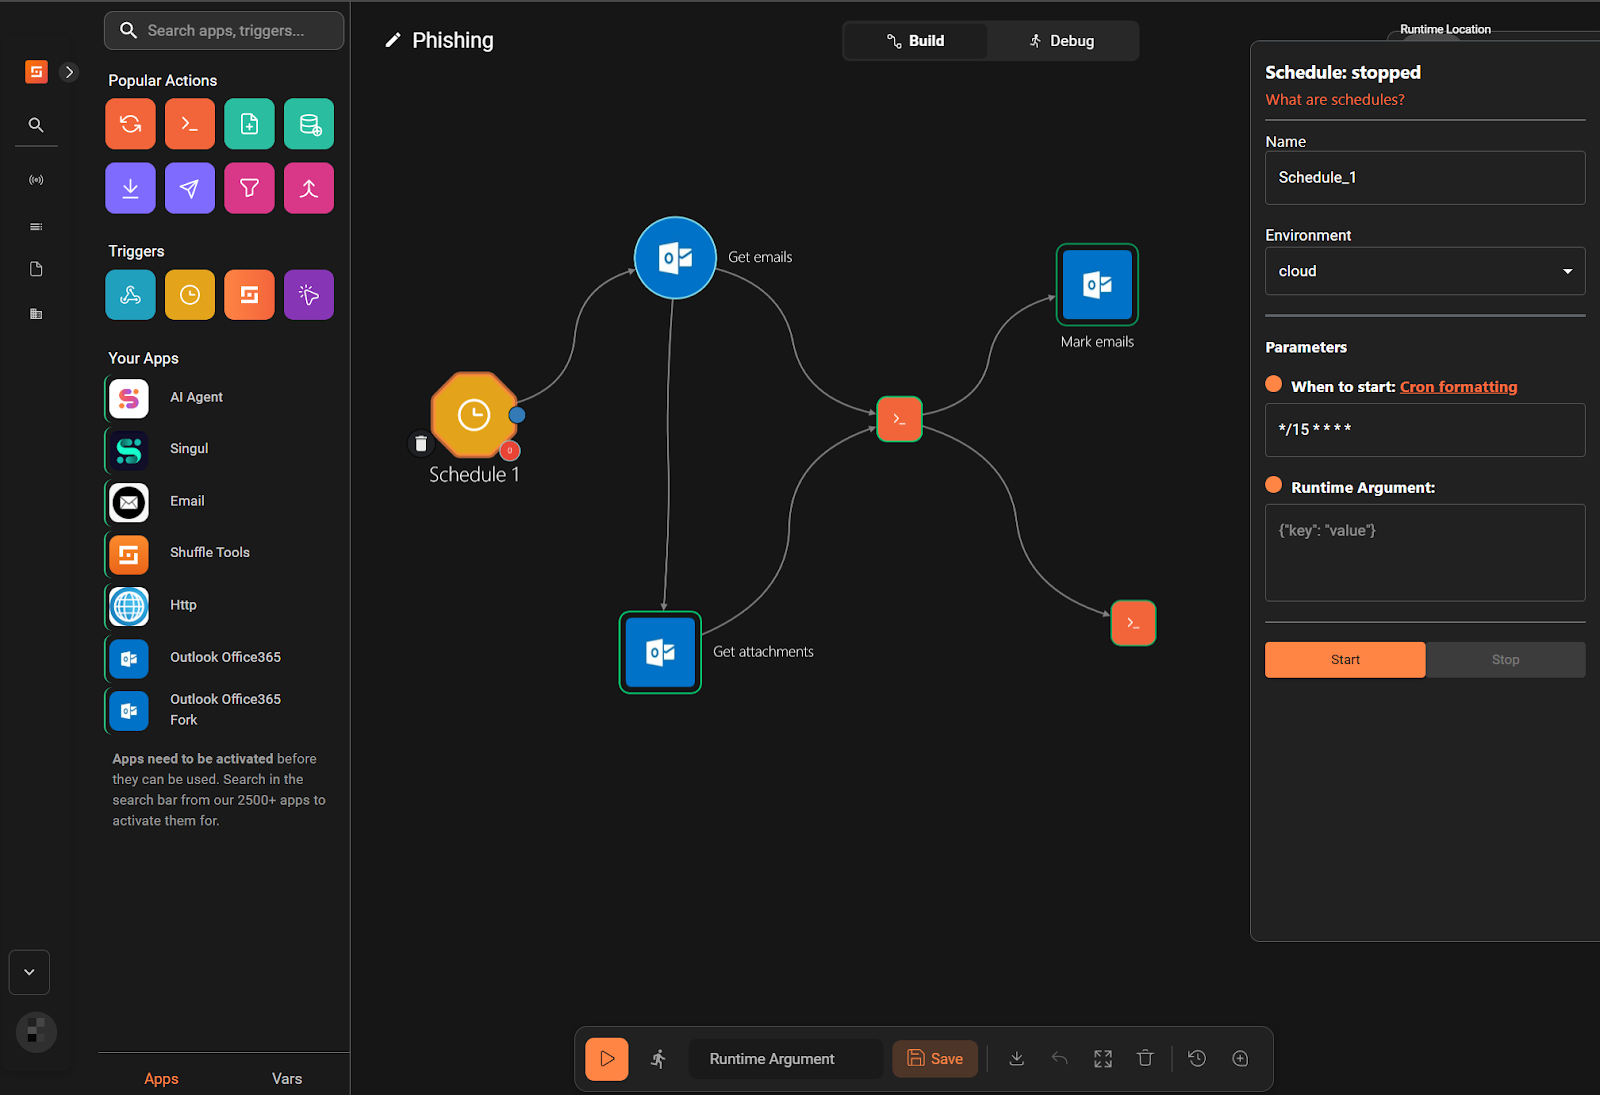
Task: Expand the left navigation panel chevron
Action: click(69, 71)
